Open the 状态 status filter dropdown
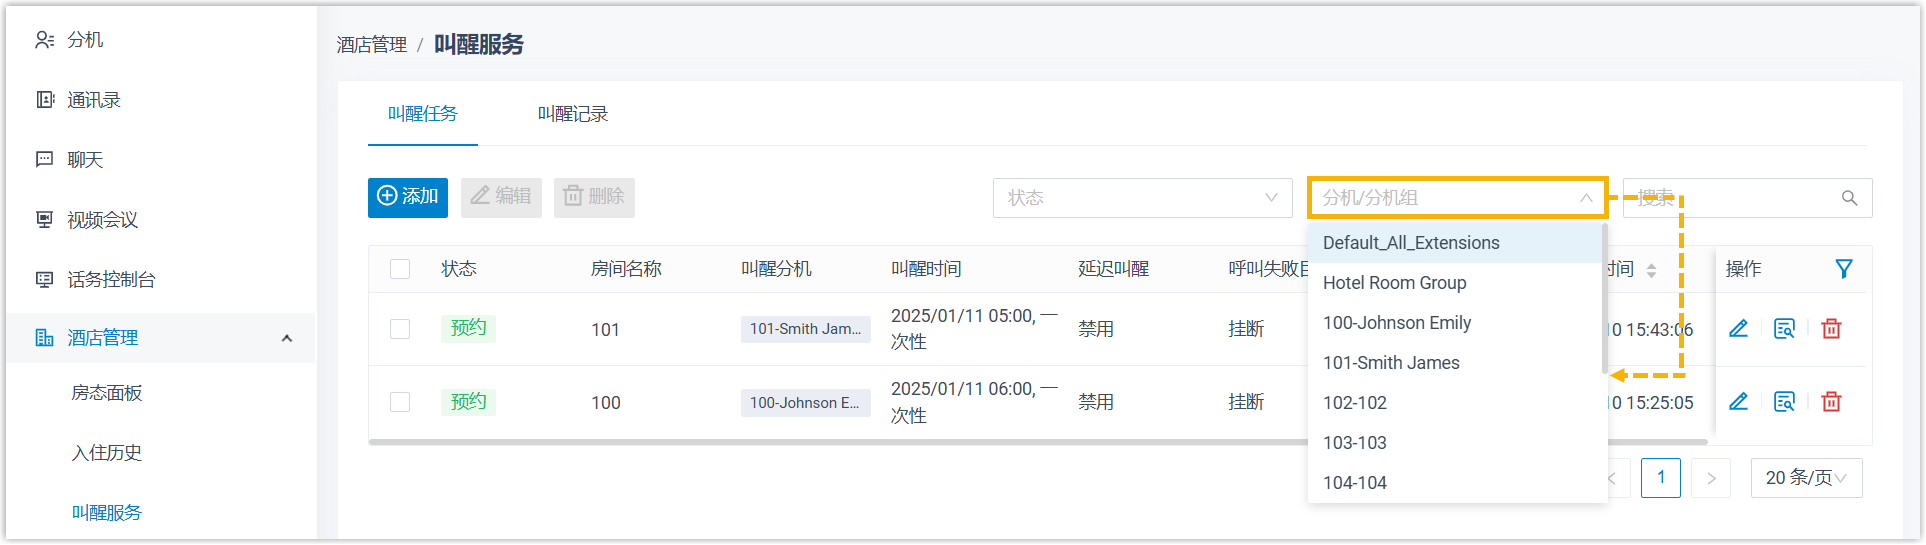Image resolution: width=1926 pixels, height=545 pixels. [x=1142, y=198]
